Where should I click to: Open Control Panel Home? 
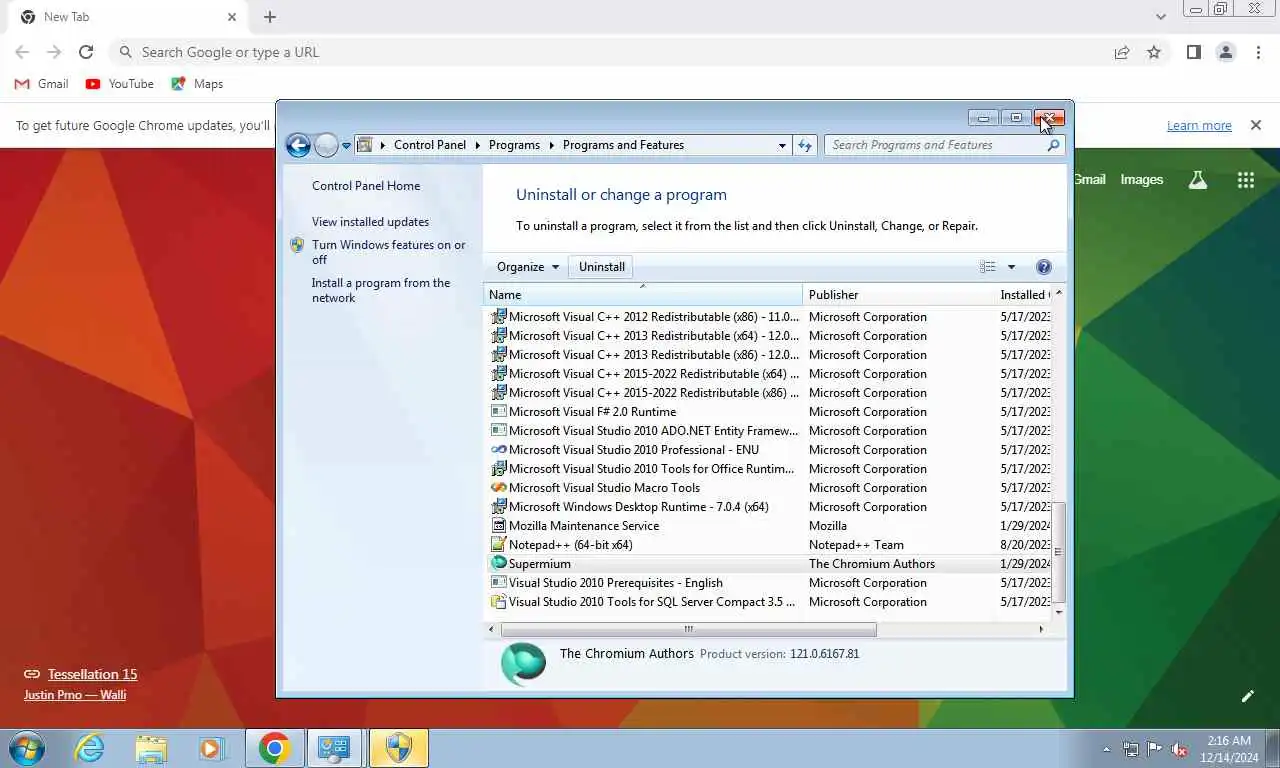pos(366,186)
